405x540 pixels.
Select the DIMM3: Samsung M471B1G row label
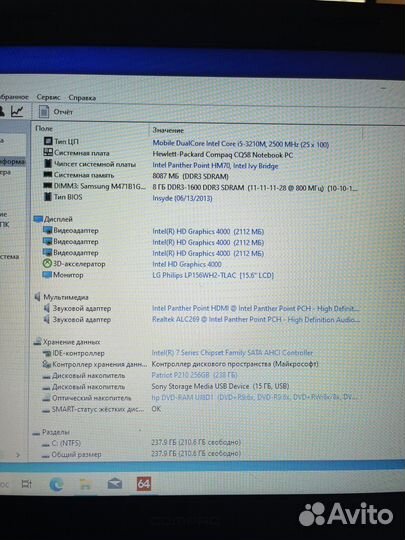pos(100,186)
